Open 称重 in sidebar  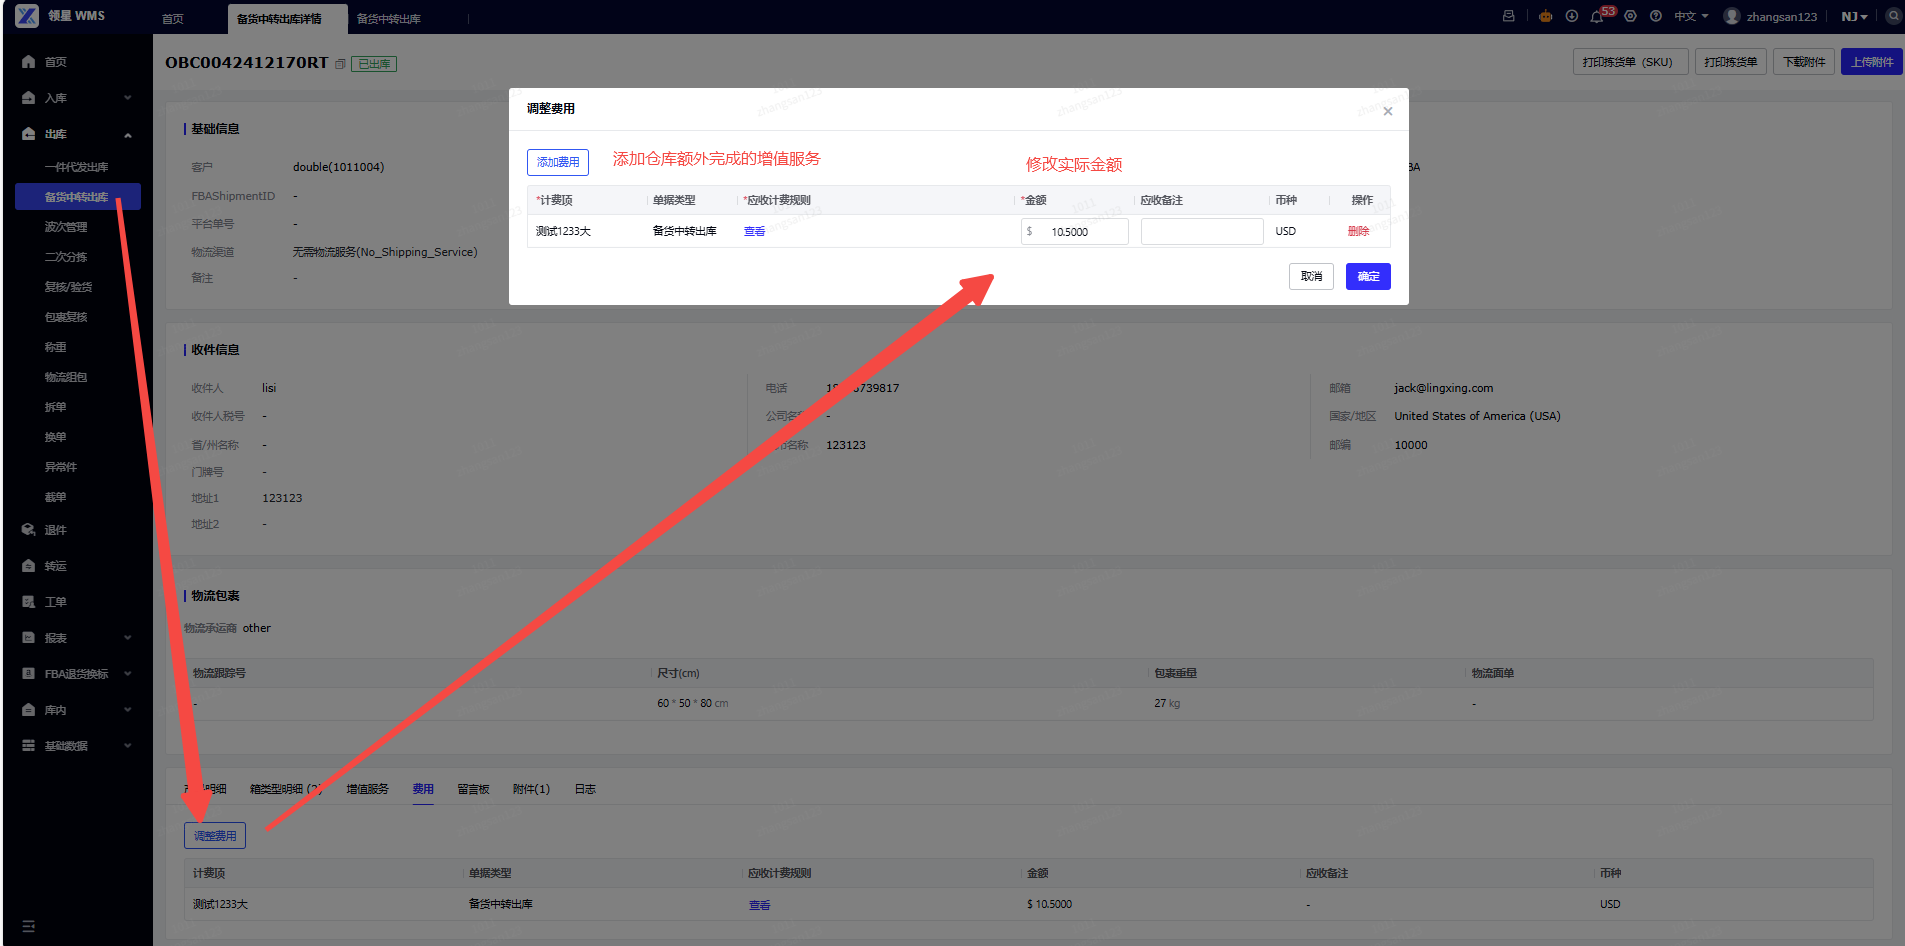pos(55,347)
